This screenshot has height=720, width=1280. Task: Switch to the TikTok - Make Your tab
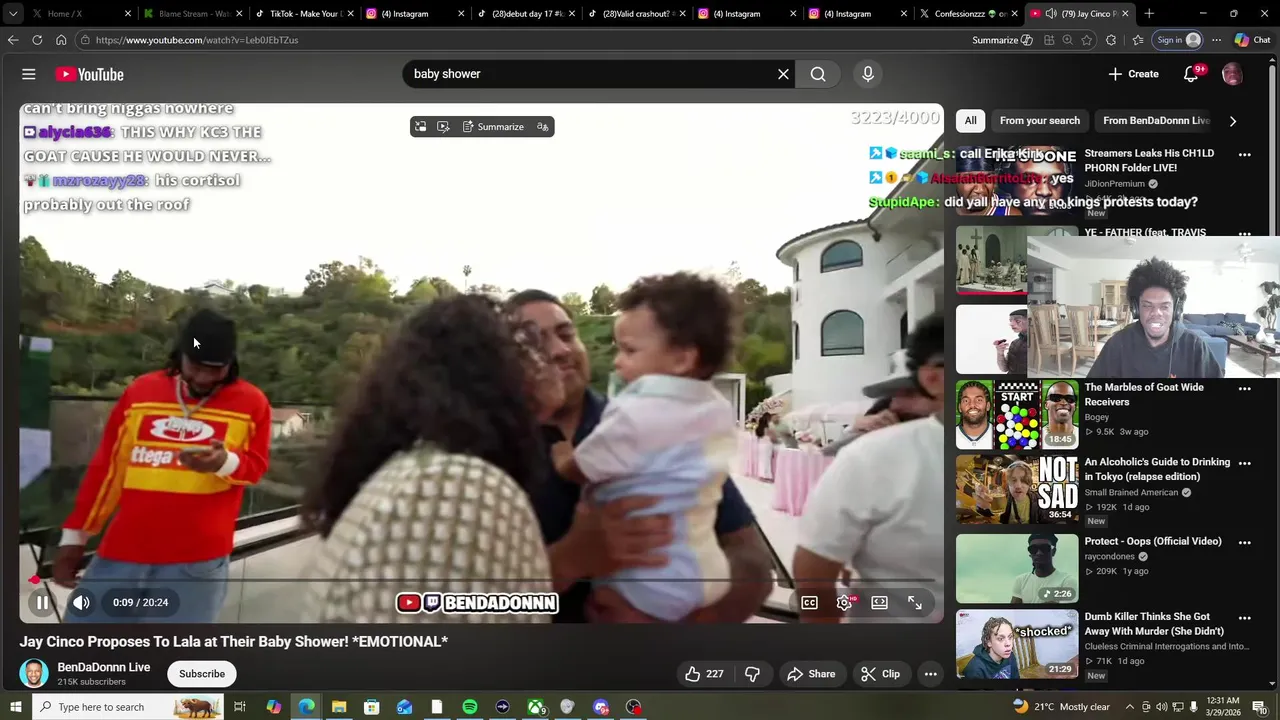303,14
